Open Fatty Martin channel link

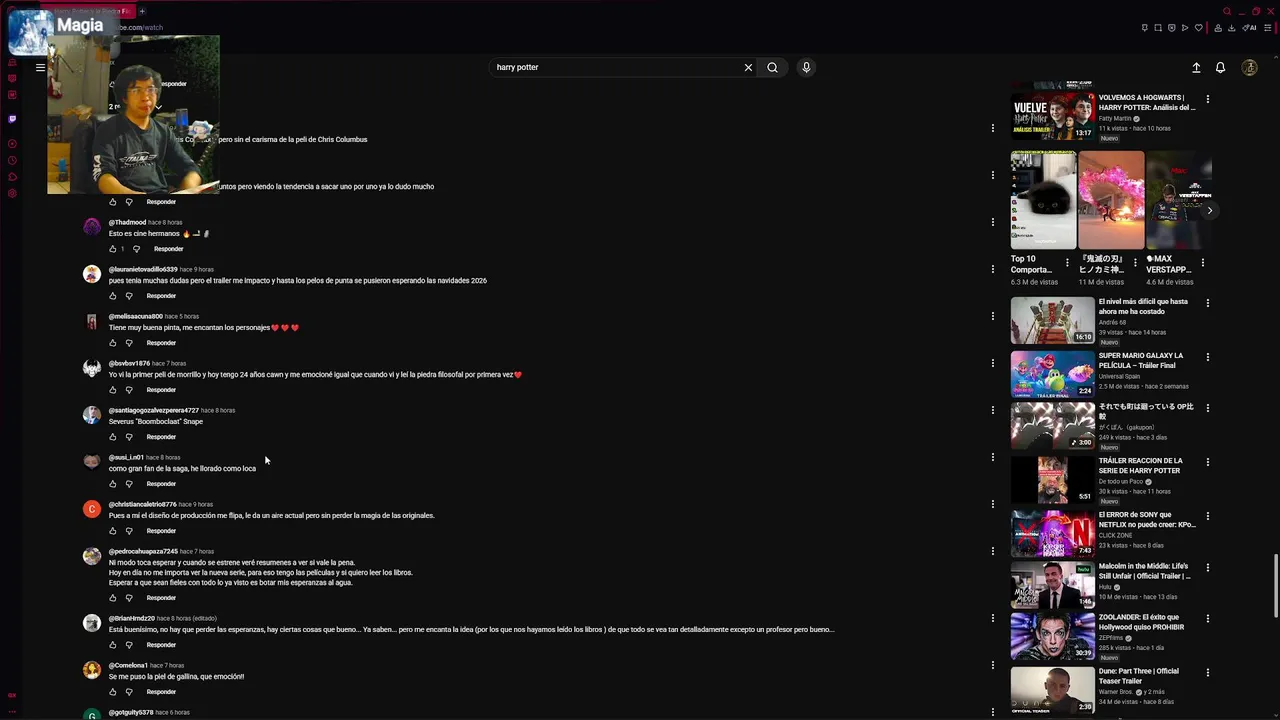point(1115,118)
